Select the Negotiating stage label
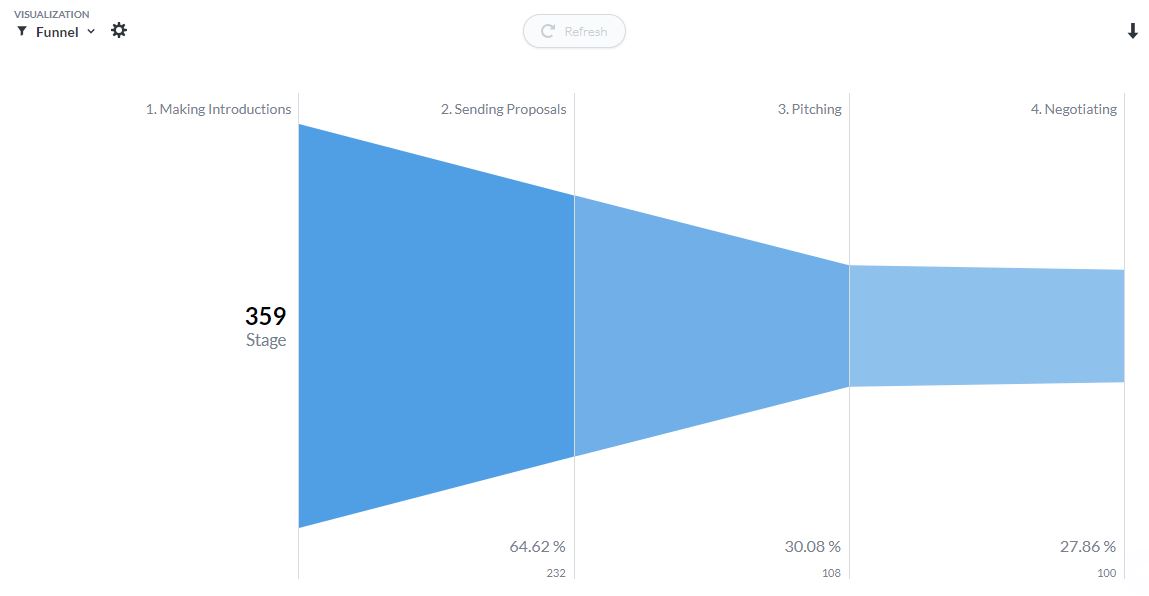 [x=1074, y=109]
